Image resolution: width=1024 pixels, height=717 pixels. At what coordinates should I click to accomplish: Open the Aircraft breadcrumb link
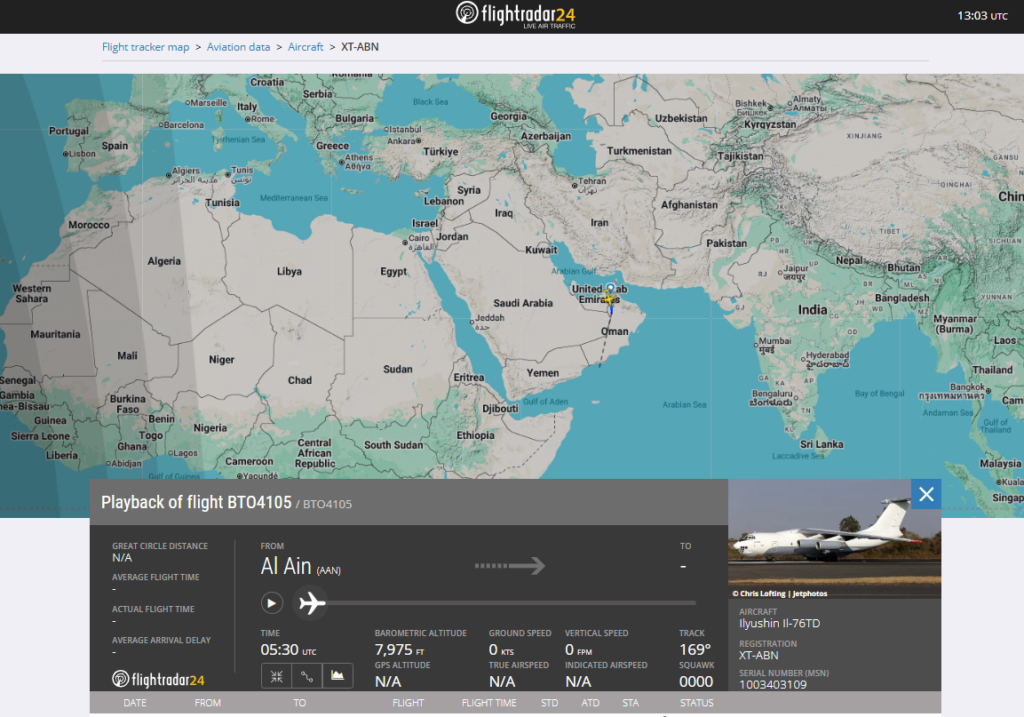[306, 47]
